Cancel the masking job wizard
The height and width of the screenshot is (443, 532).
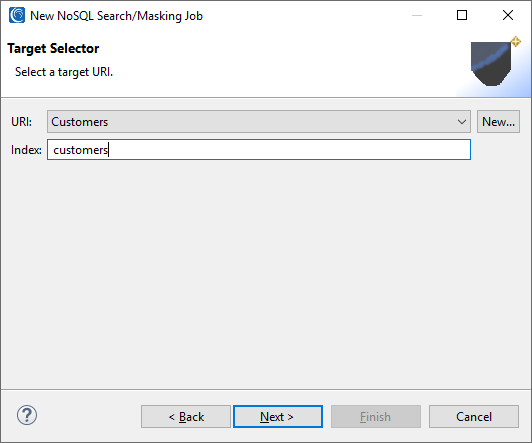[474, 417]
